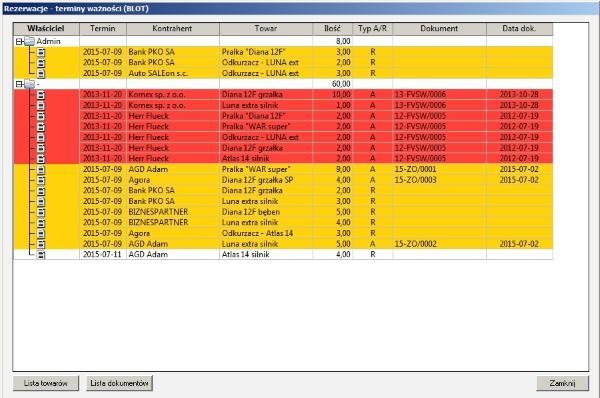The height and width of the screenshot is (398, 600).
Task: Click document icon of Komex Luna extra silnik row
Action: pos(41,105)
